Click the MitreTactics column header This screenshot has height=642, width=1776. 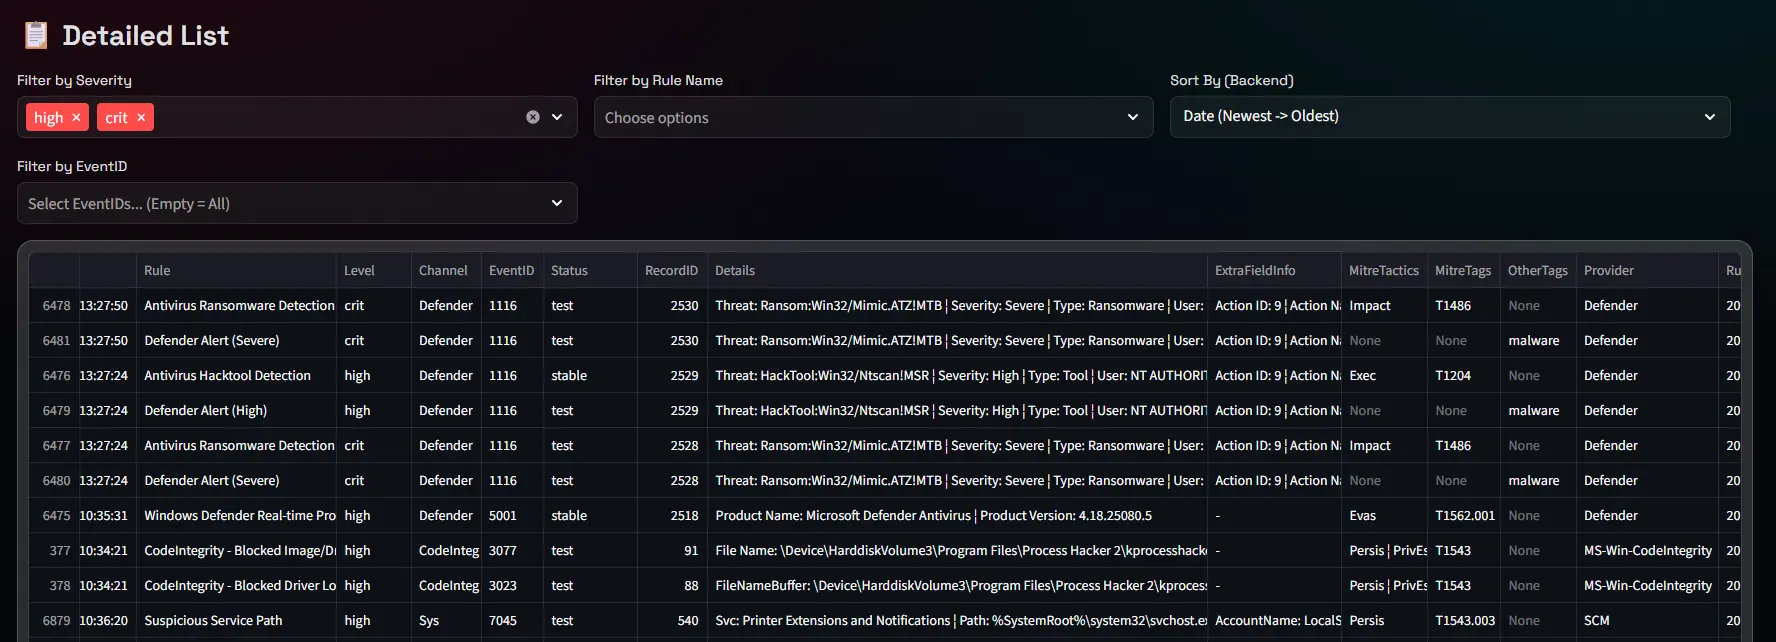click(x=1383, y=271)
